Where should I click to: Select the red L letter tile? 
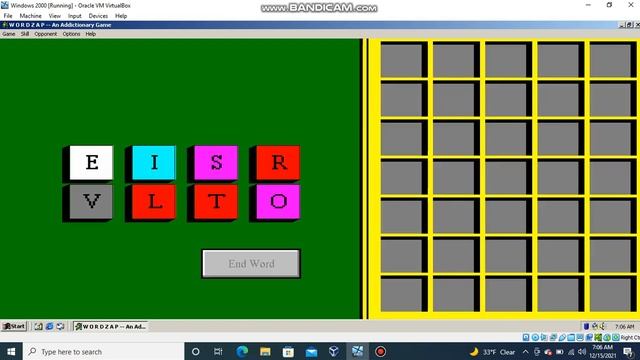[x=154, y=202]
